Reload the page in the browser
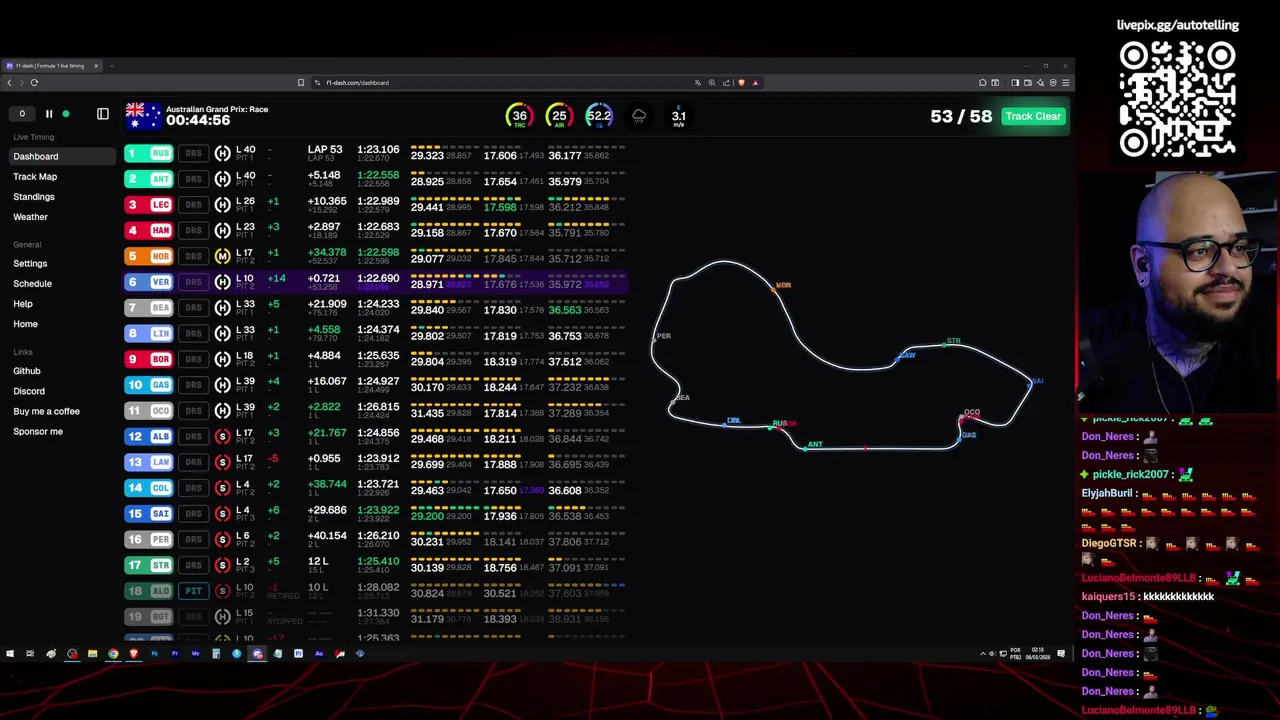The height and width of the screenshot is (720, 1280). click(x=34, y=83)
